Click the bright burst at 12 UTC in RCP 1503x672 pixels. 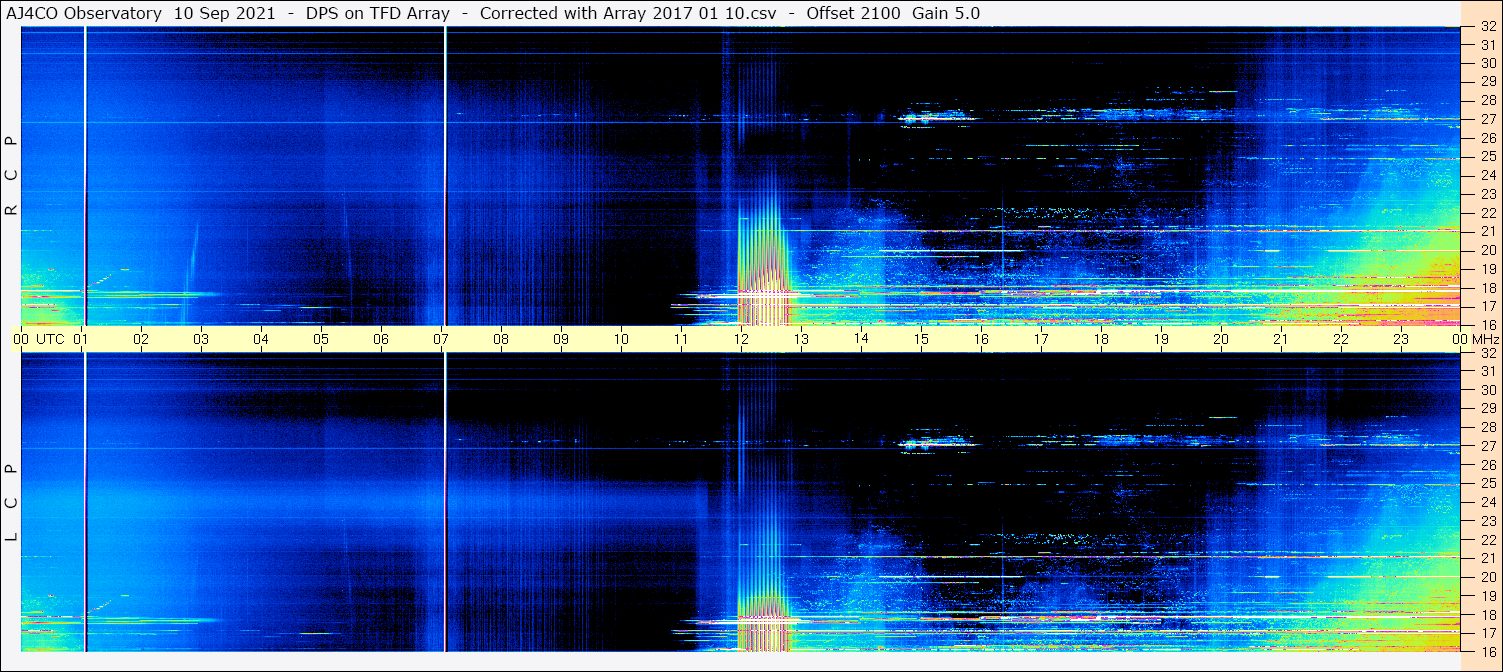pos(762,265)
